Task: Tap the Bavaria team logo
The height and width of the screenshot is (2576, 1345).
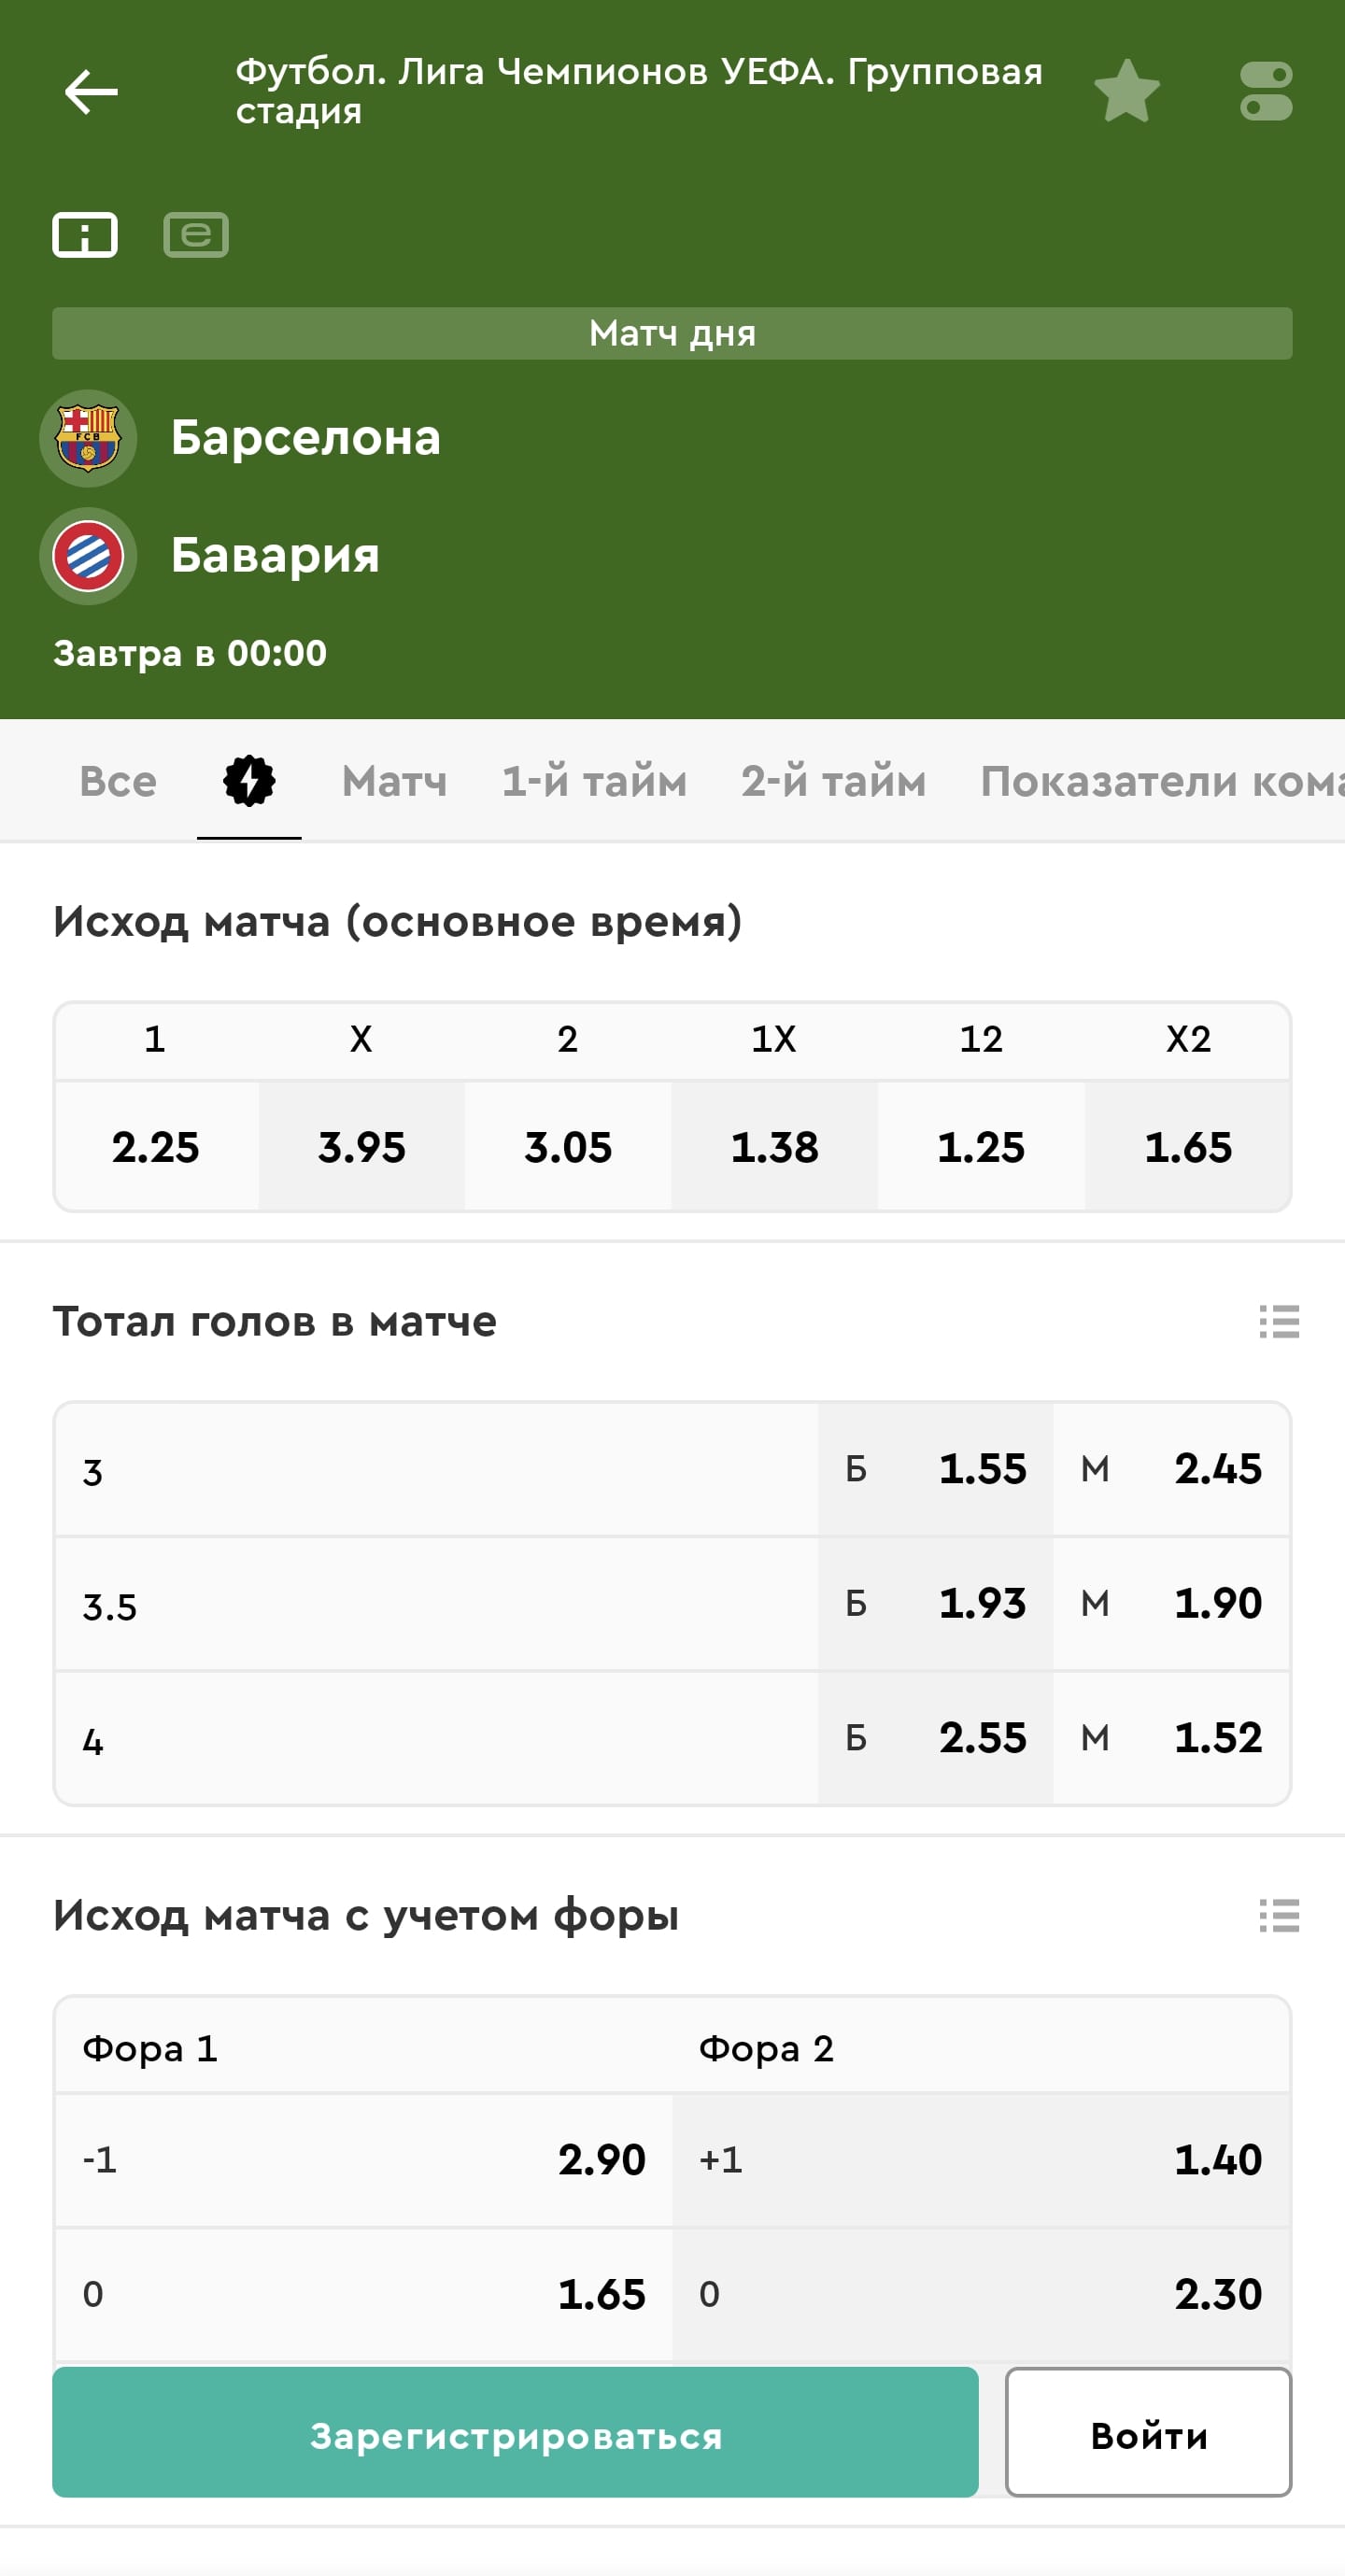Action: 88,556
